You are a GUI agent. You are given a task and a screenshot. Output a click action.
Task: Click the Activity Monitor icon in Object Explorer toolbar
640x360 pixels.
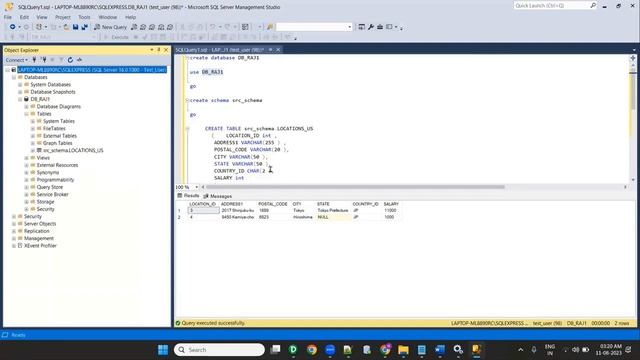[79, 60]
